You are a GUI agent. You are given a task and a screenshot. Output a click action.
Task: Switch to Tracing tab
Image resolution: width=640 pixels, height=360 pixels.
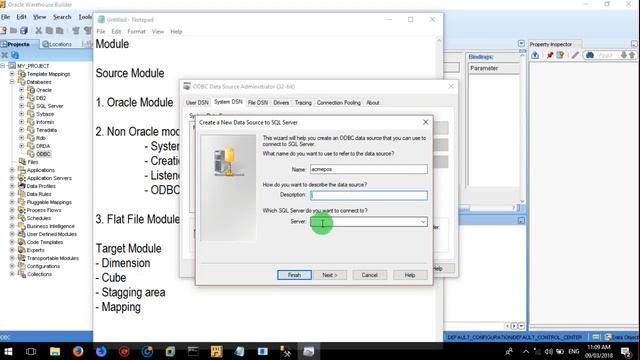pos(303,102)
